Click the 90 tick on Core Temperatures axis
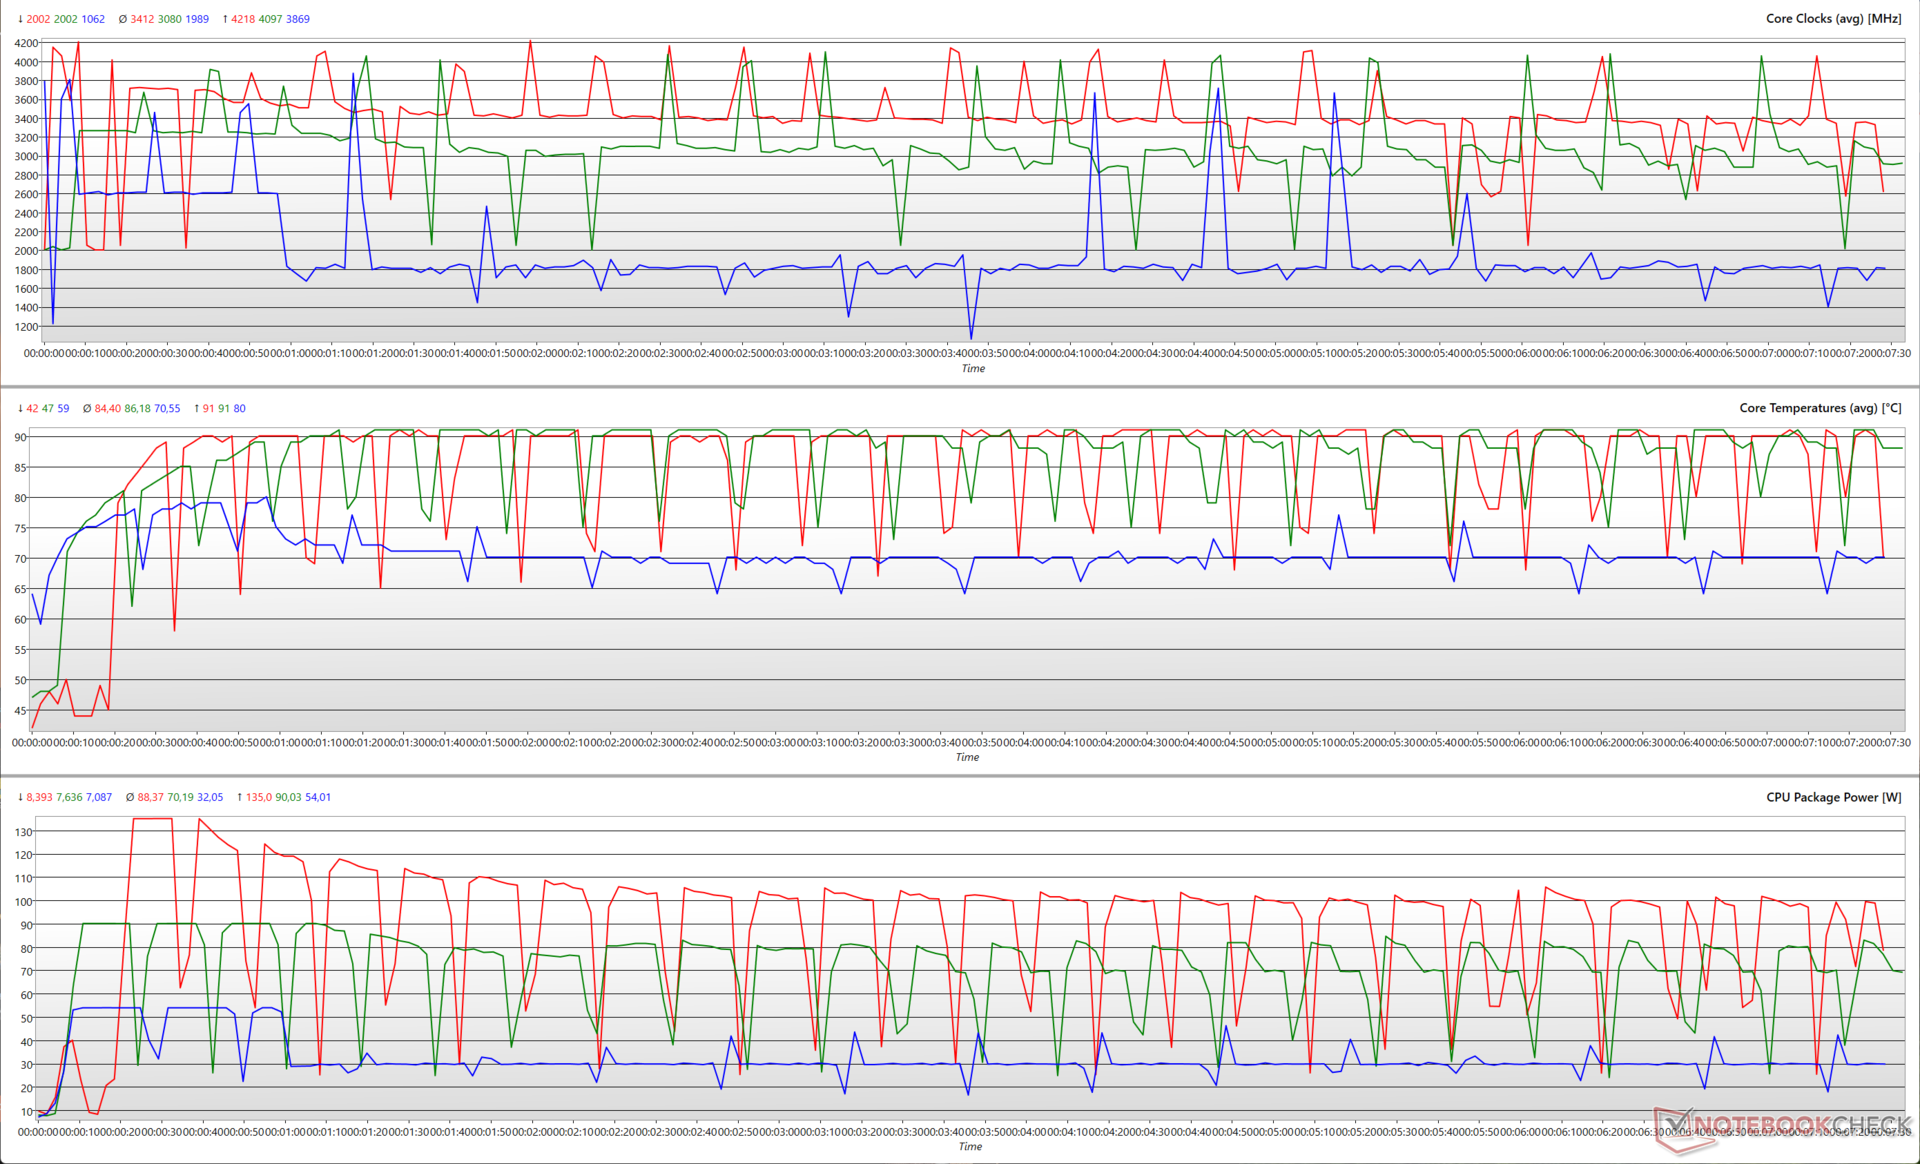Image resolution: width=1920 pixels, height=1164 pixels. pos(20,437)
